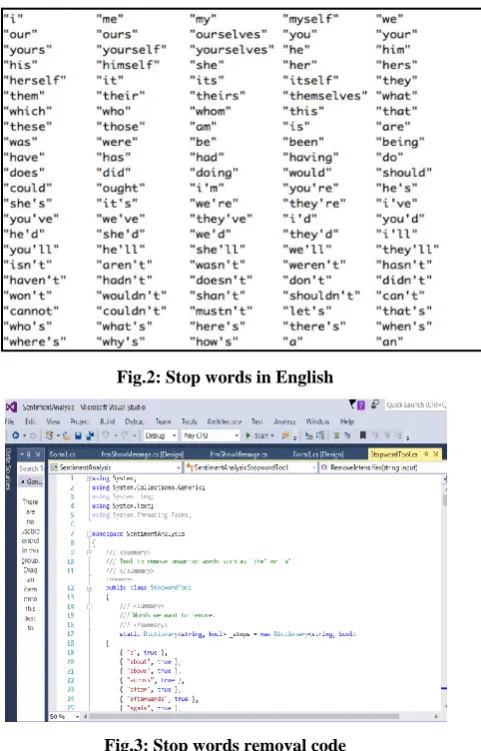Open the Debug menu
This screenshot has width=481, height=751.
coord(134,421)
